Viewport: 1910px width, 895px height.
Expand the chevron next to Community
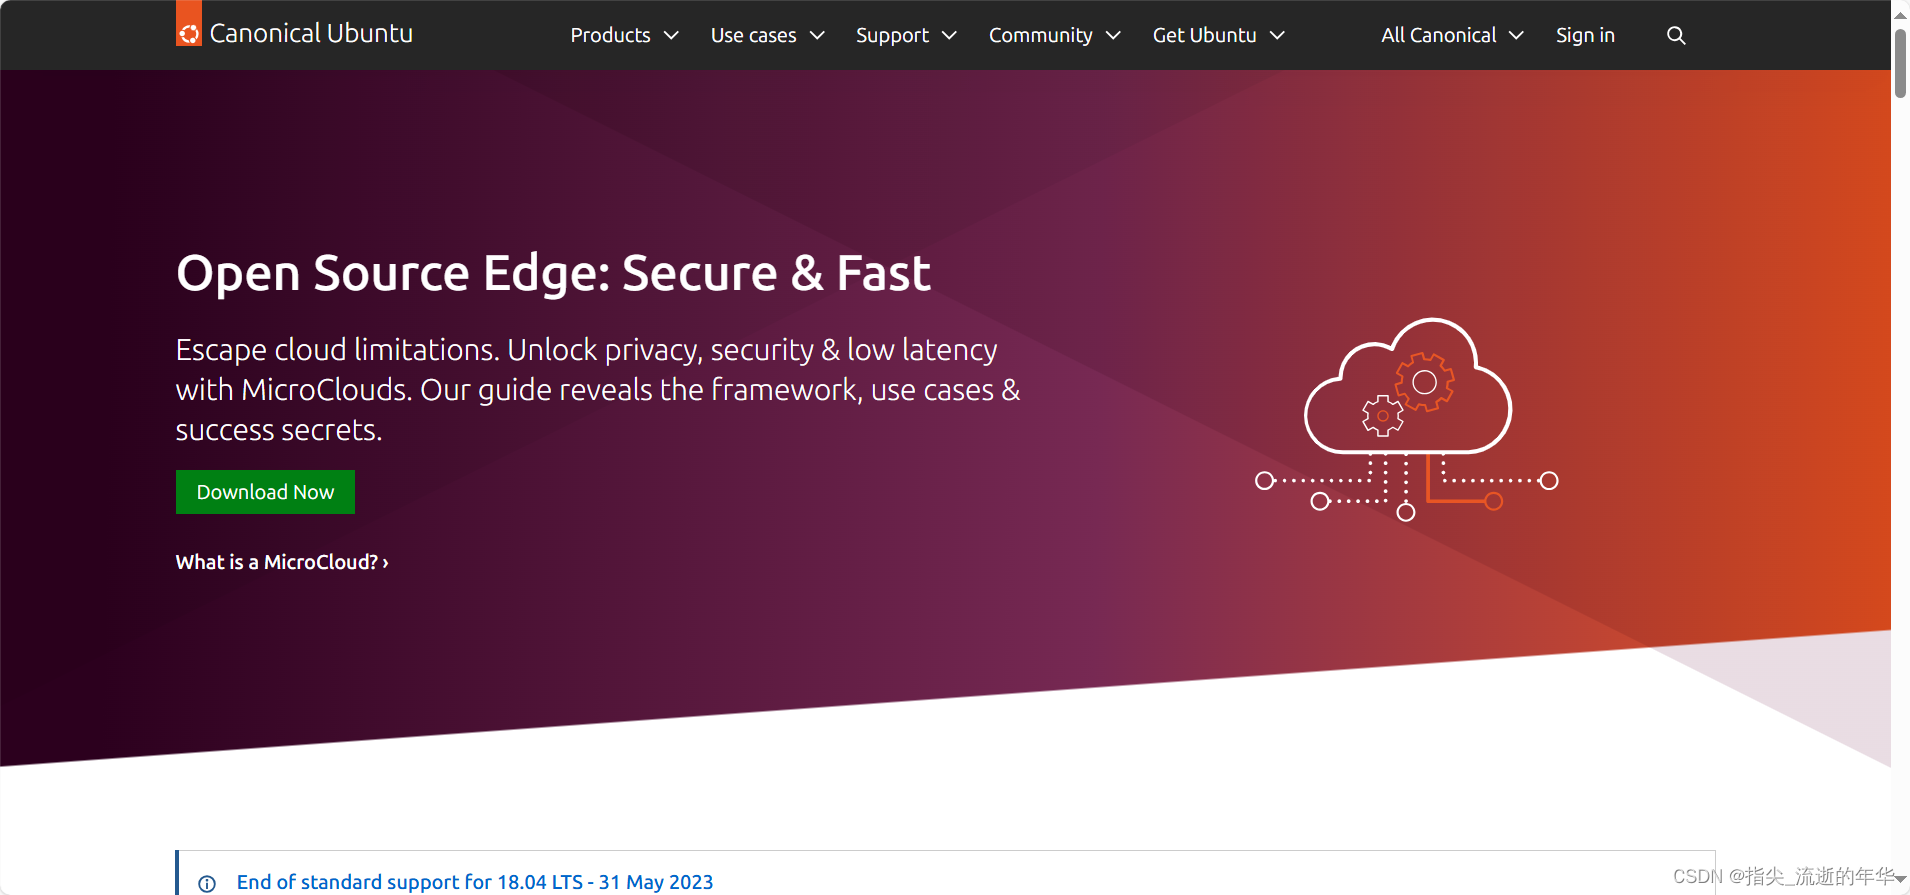(x=1113, y=36)
